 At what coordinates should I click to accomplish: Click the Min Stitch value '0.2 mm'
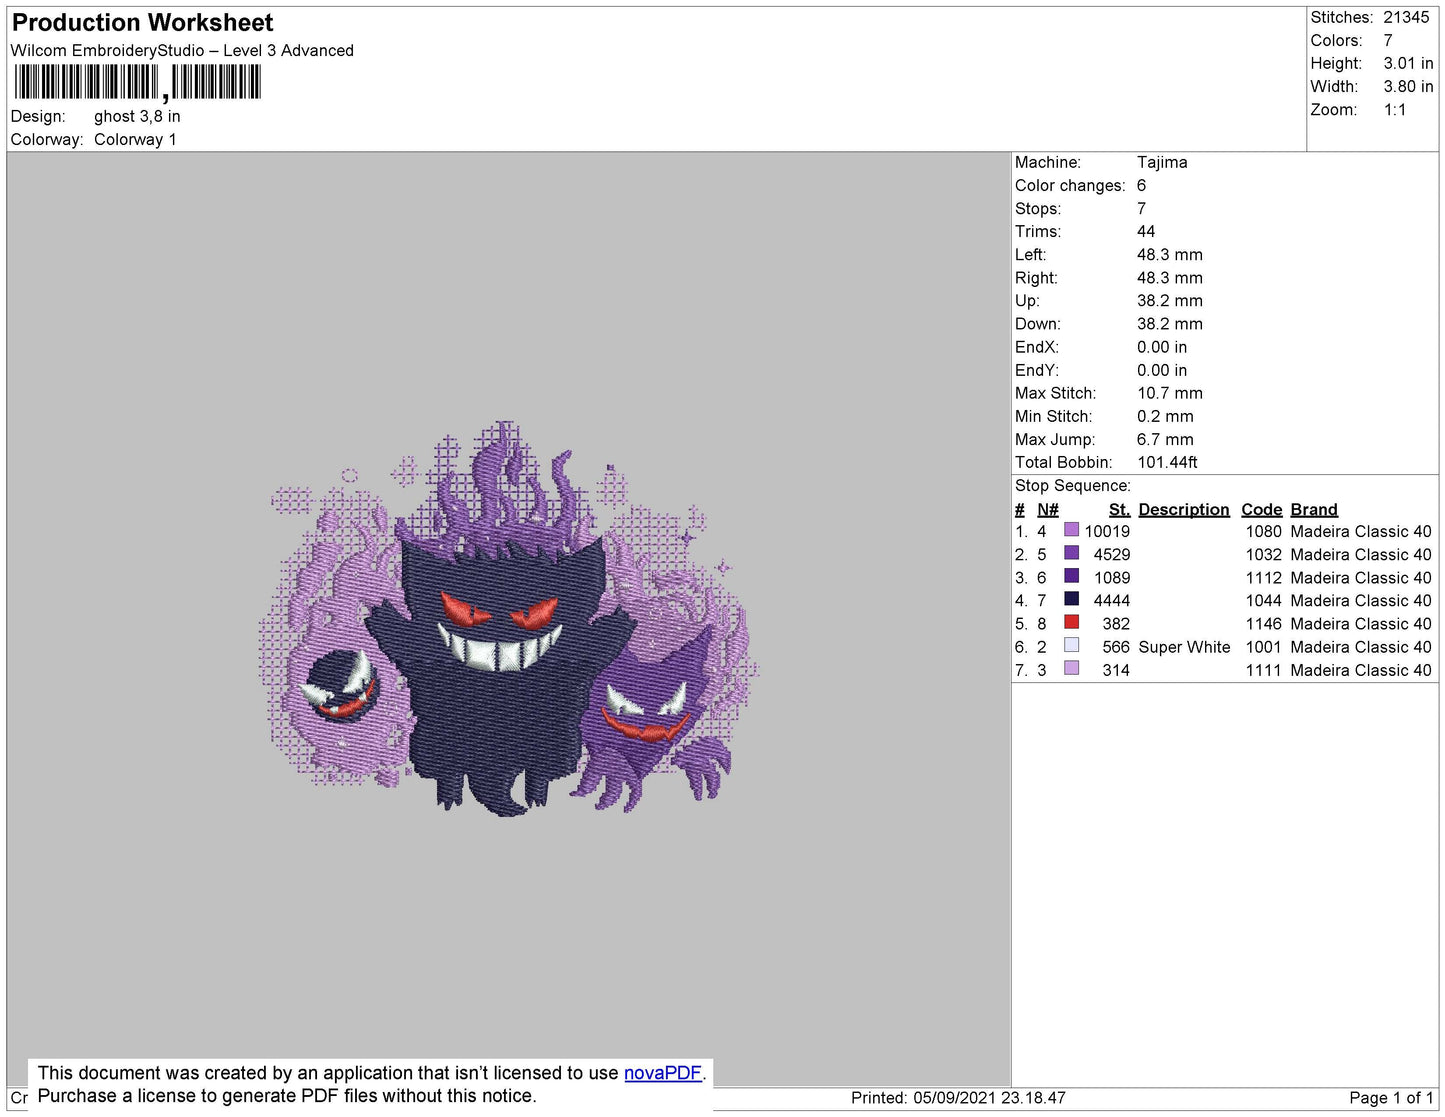click(x=1165, y=417)
